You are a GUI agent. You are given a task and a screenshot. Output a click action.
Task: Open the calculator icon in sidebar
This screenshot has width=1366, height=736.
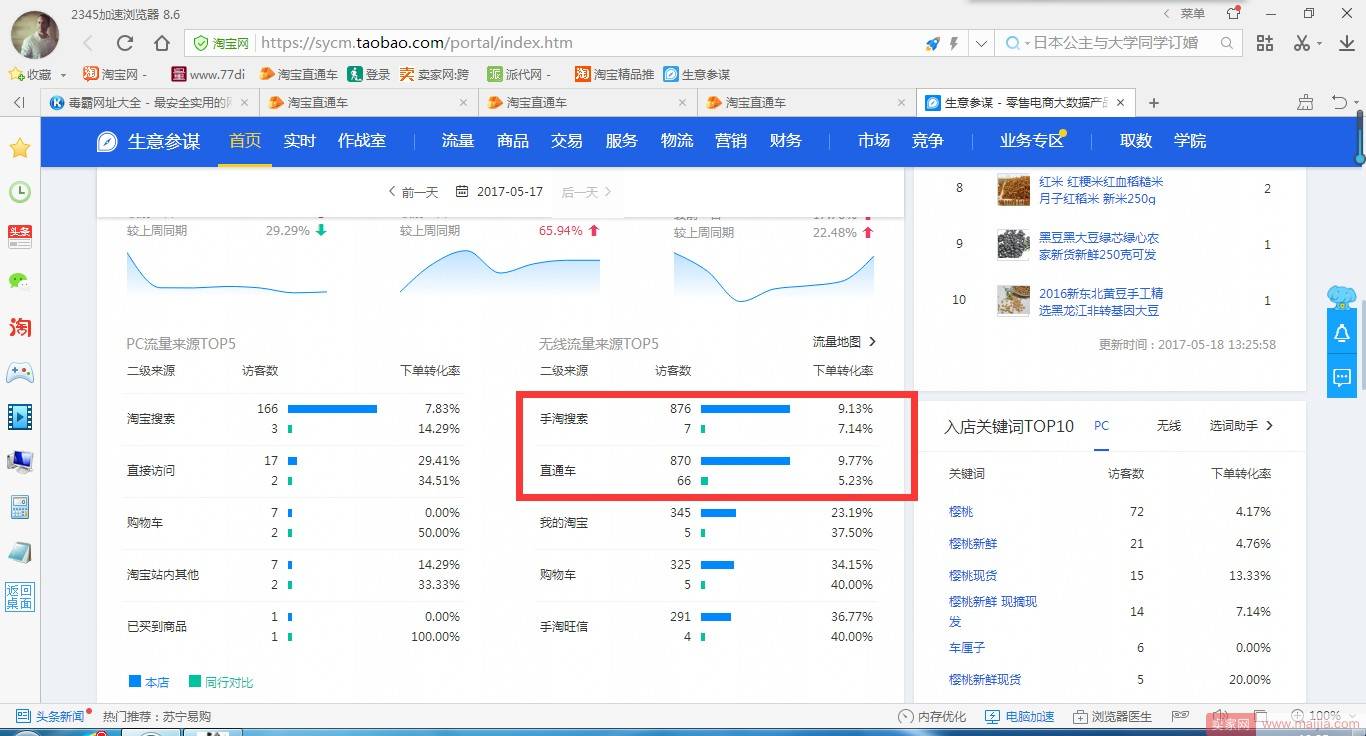pos(20,507)
